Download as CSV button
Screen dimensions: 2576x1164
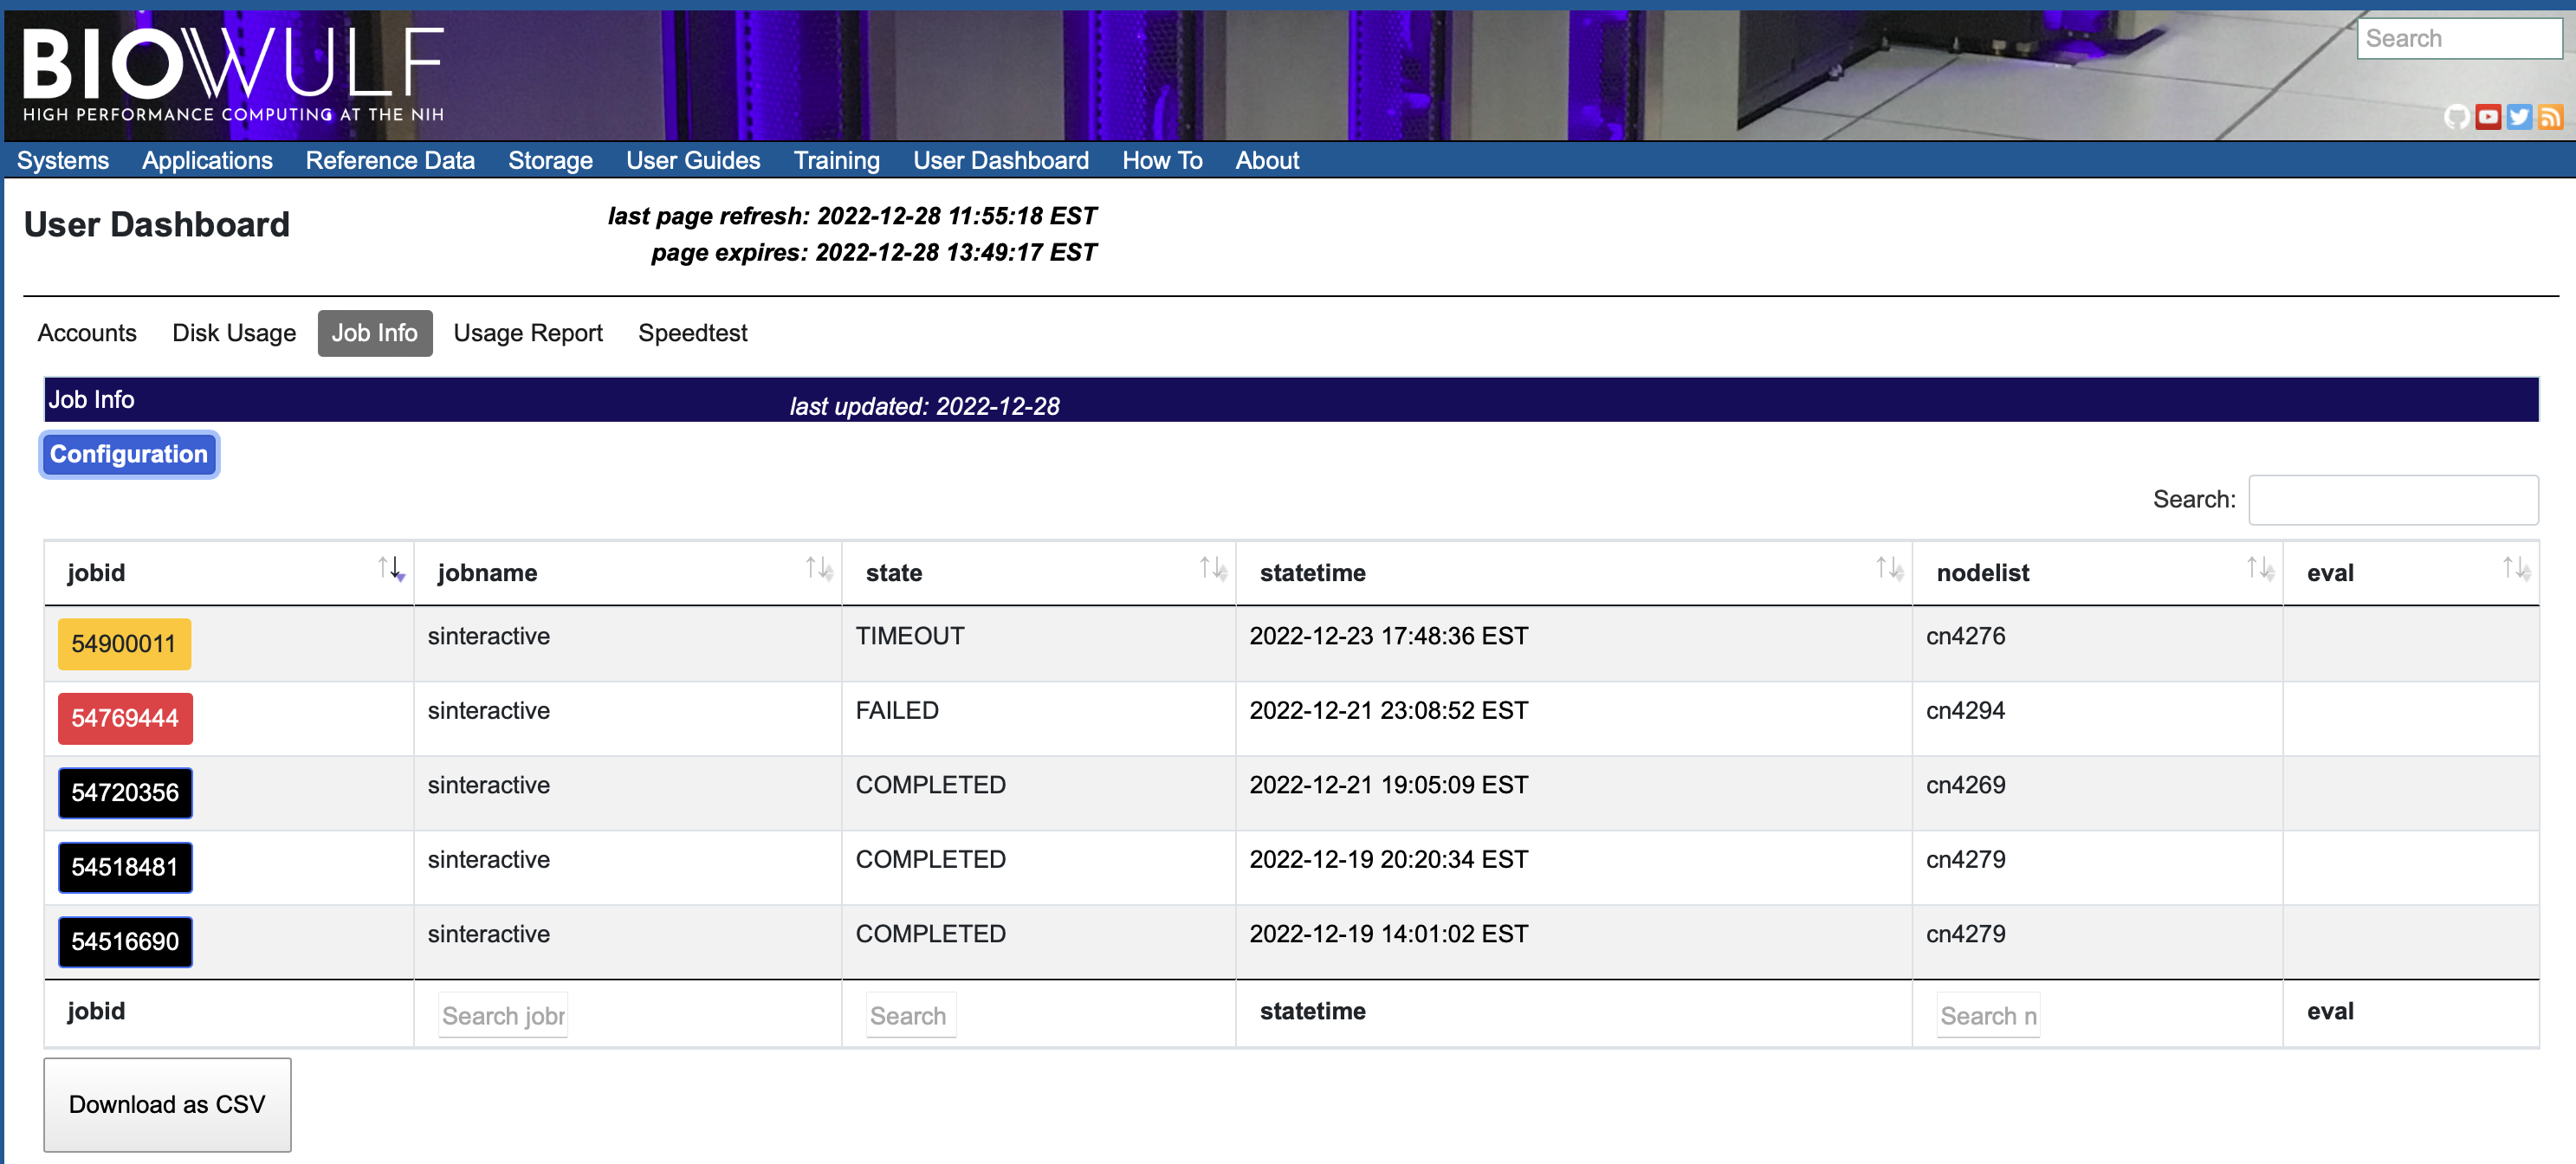click(x=167, y=1104)
